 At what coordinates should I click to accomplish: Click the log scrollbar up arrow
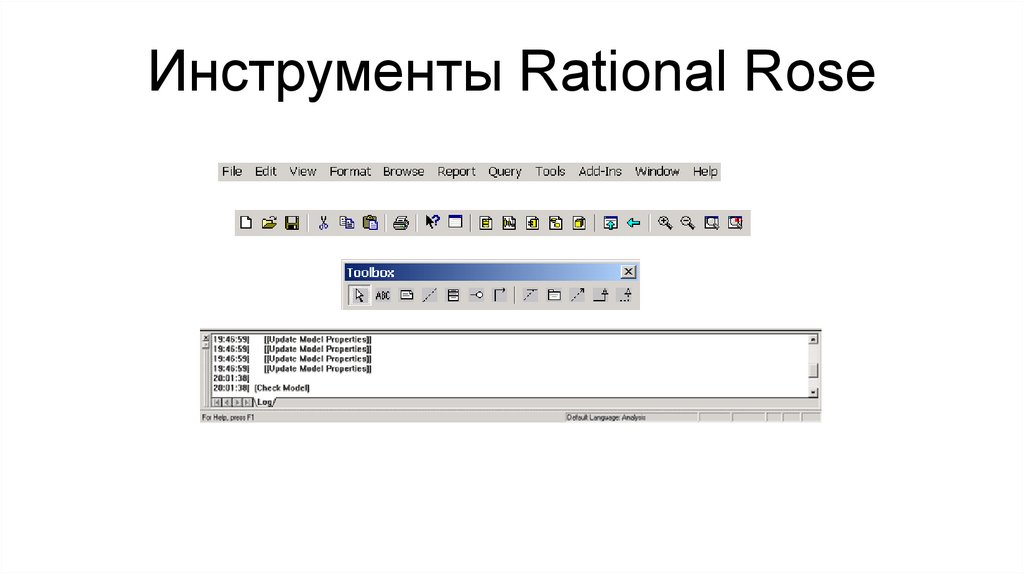point(813,340)
